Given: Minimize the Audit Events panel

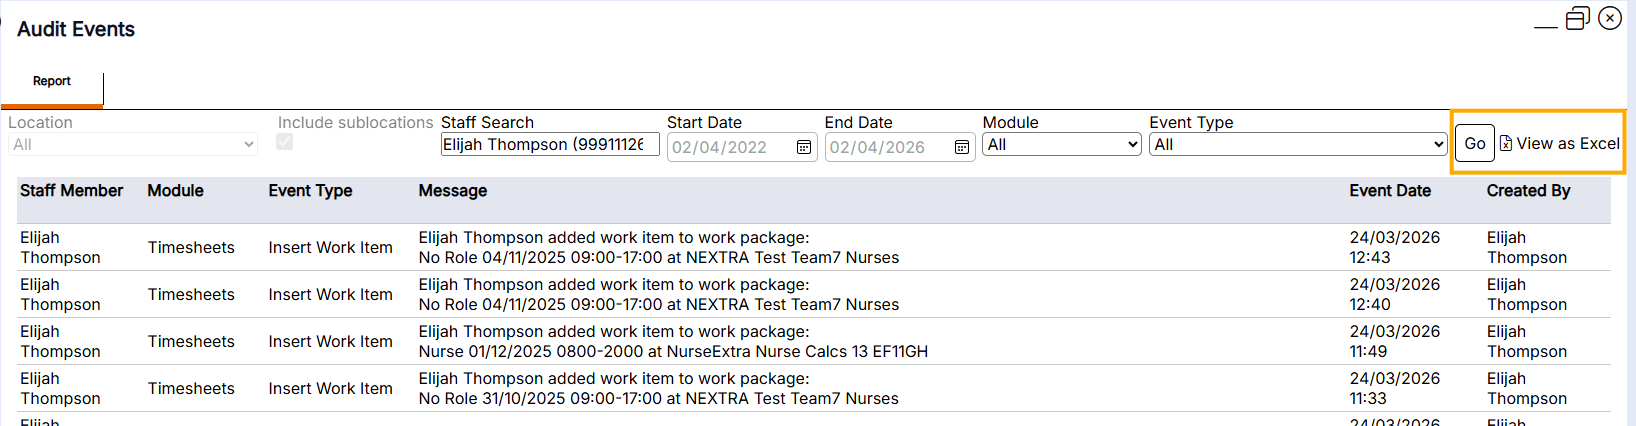Looking at the screenshot, I should pyautogui.click(x=1546, y=26).
